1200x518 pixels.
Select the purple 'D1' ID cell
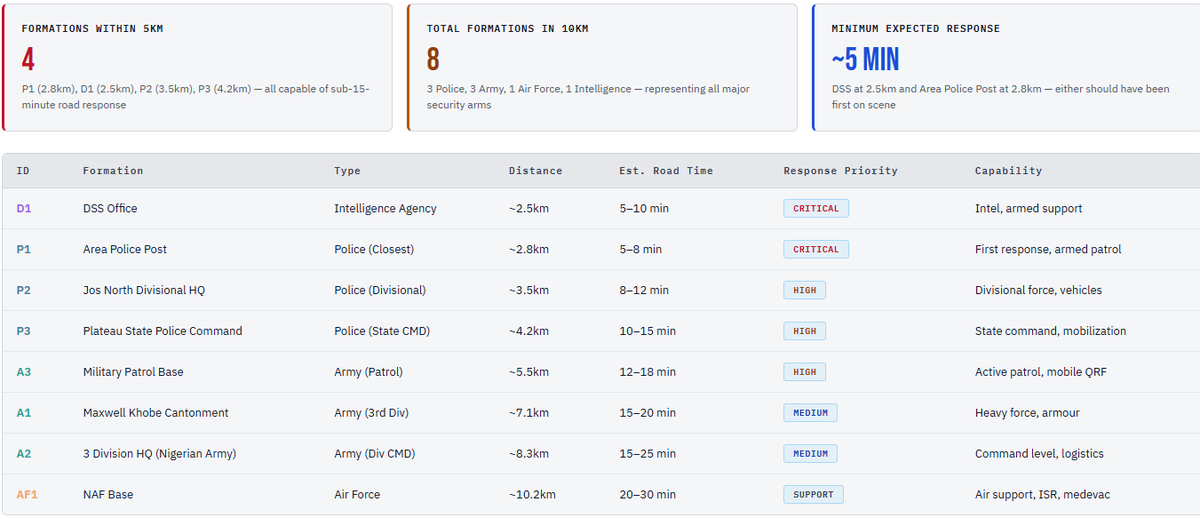(x=24, y=208)
